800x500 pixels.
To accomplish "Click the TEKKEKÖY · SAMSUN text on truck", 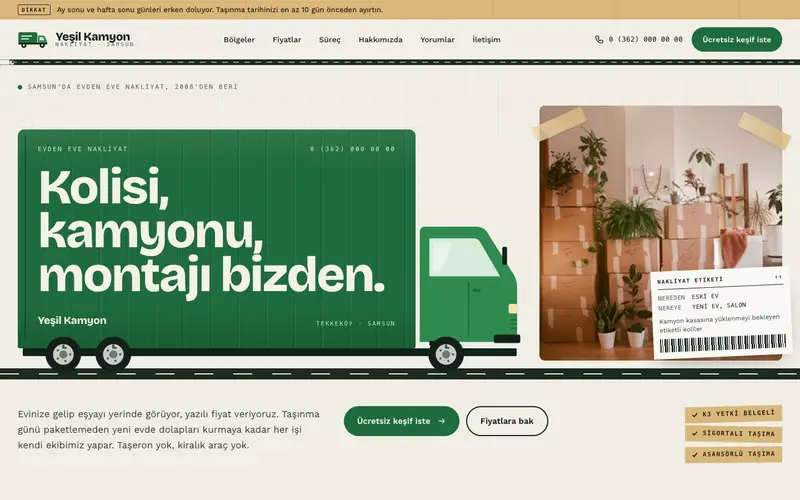I will coord(356,323).
